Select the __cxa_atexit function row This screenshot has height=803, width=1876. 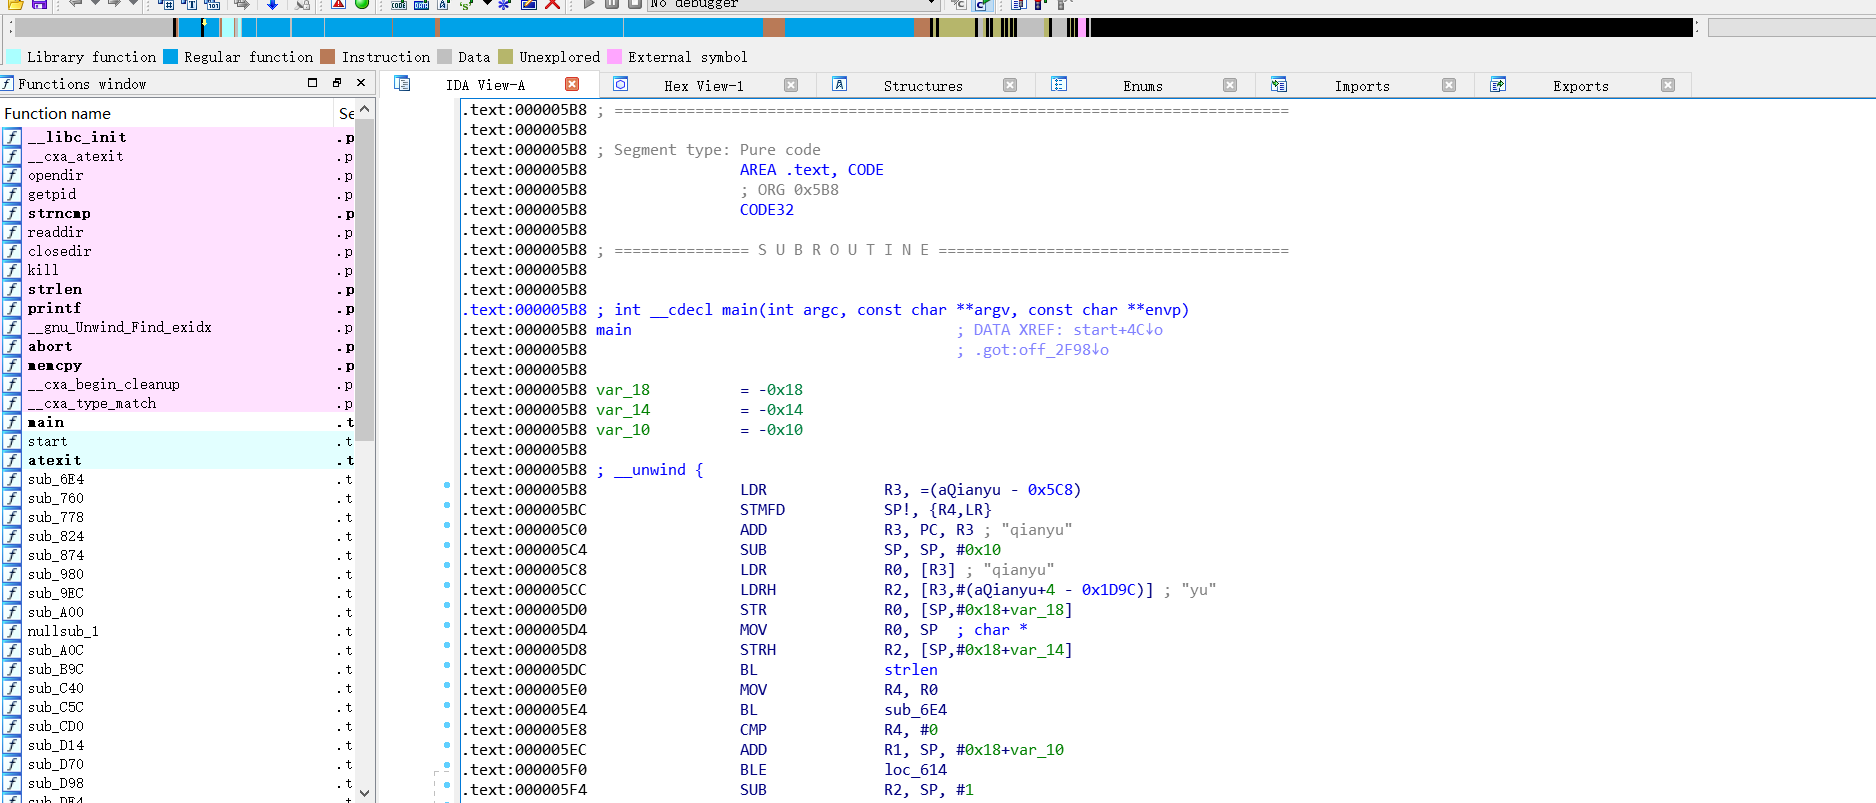[x=178, y=156]
